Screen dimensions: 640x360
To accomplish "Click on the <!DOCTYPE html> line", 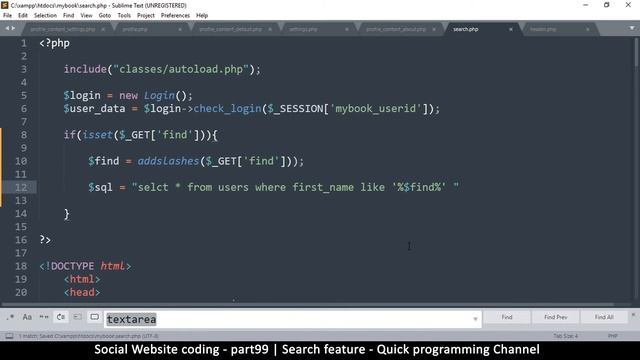I will [x=85, y=266].
